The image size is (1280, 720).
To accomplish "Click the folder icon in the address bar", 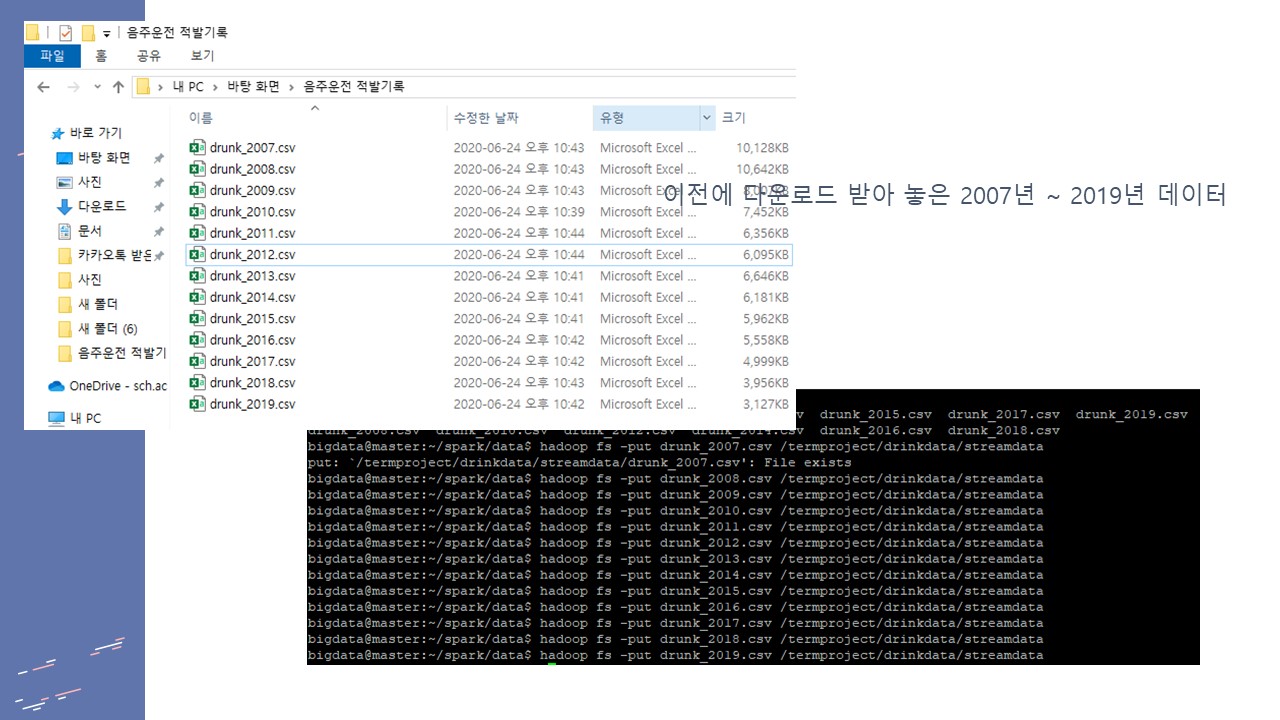I will pyautogui.click(x=143, y=87).
